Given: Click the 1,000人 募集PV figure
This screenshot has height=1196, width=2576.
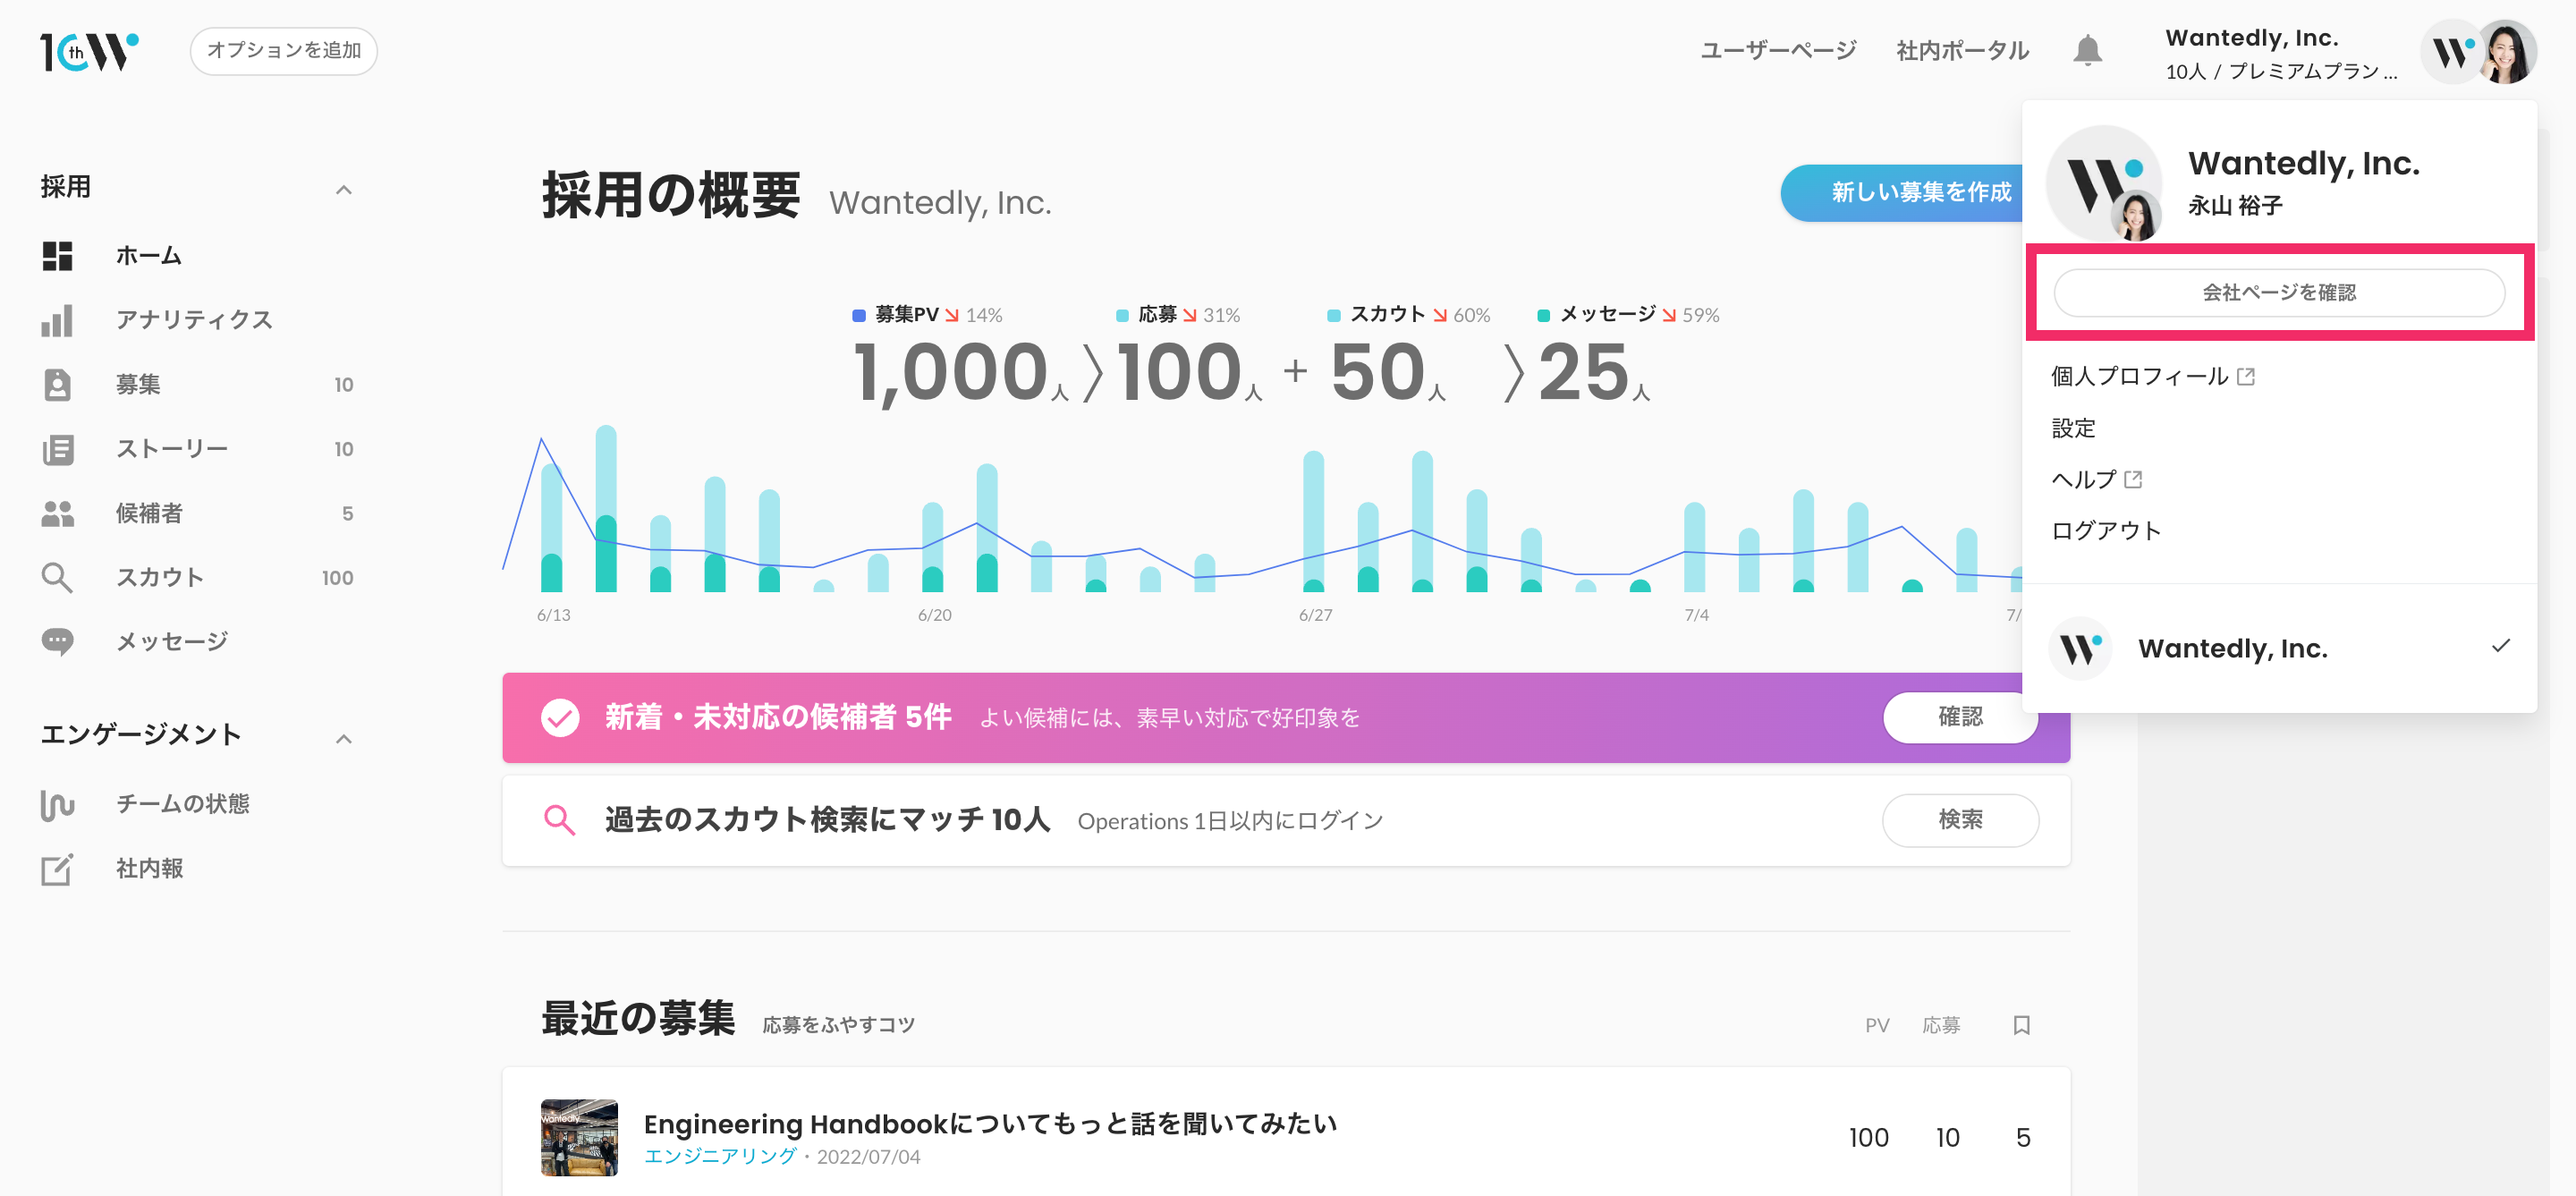Looking at the screenshot, I should [x=960, y=374].
